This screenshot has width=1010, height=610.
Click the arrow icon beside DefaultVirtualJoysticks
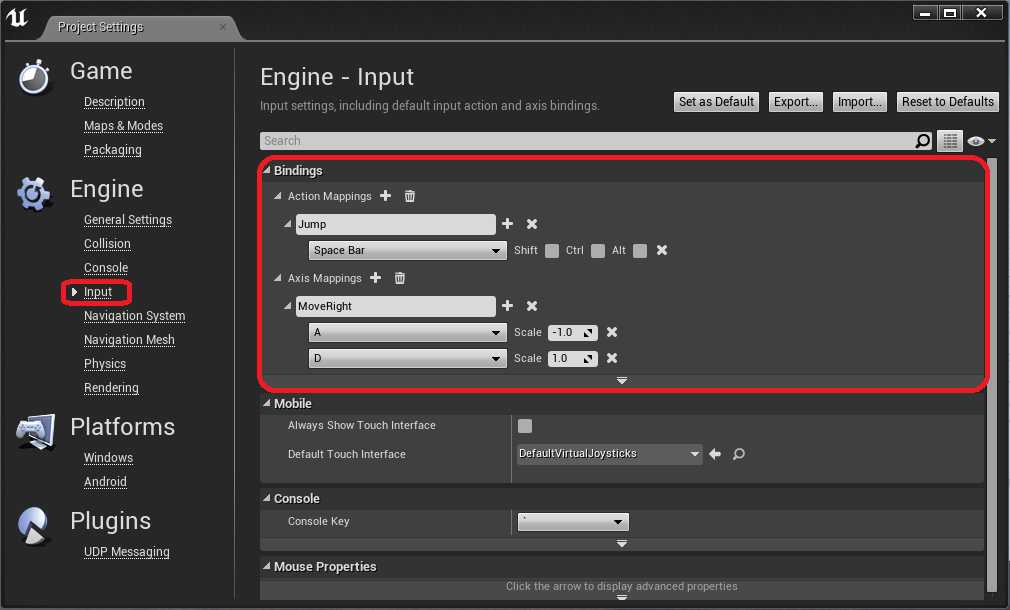coord(715,454)
